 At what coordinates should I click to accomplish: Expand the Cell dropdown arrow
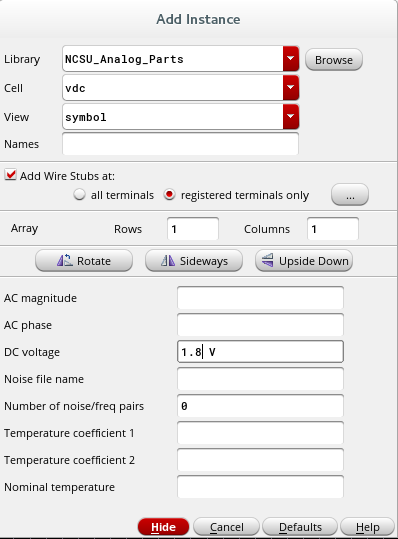click(291, 88)
